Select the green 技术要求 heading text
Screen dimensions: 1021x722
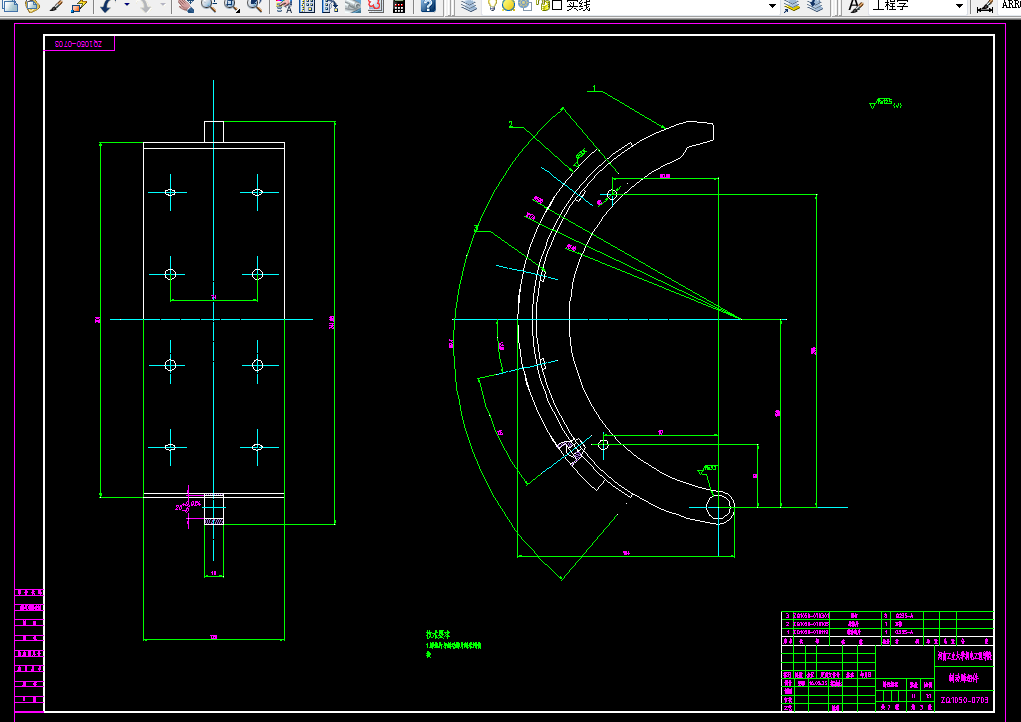(438, 634)
